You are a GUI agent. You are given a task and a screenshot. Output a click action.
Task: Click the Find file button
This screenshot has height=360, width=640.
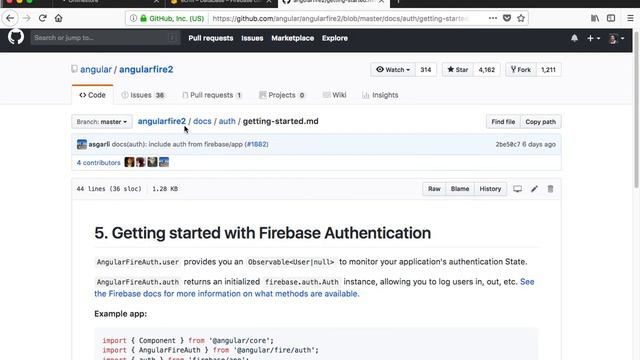[x=503, y=122]
